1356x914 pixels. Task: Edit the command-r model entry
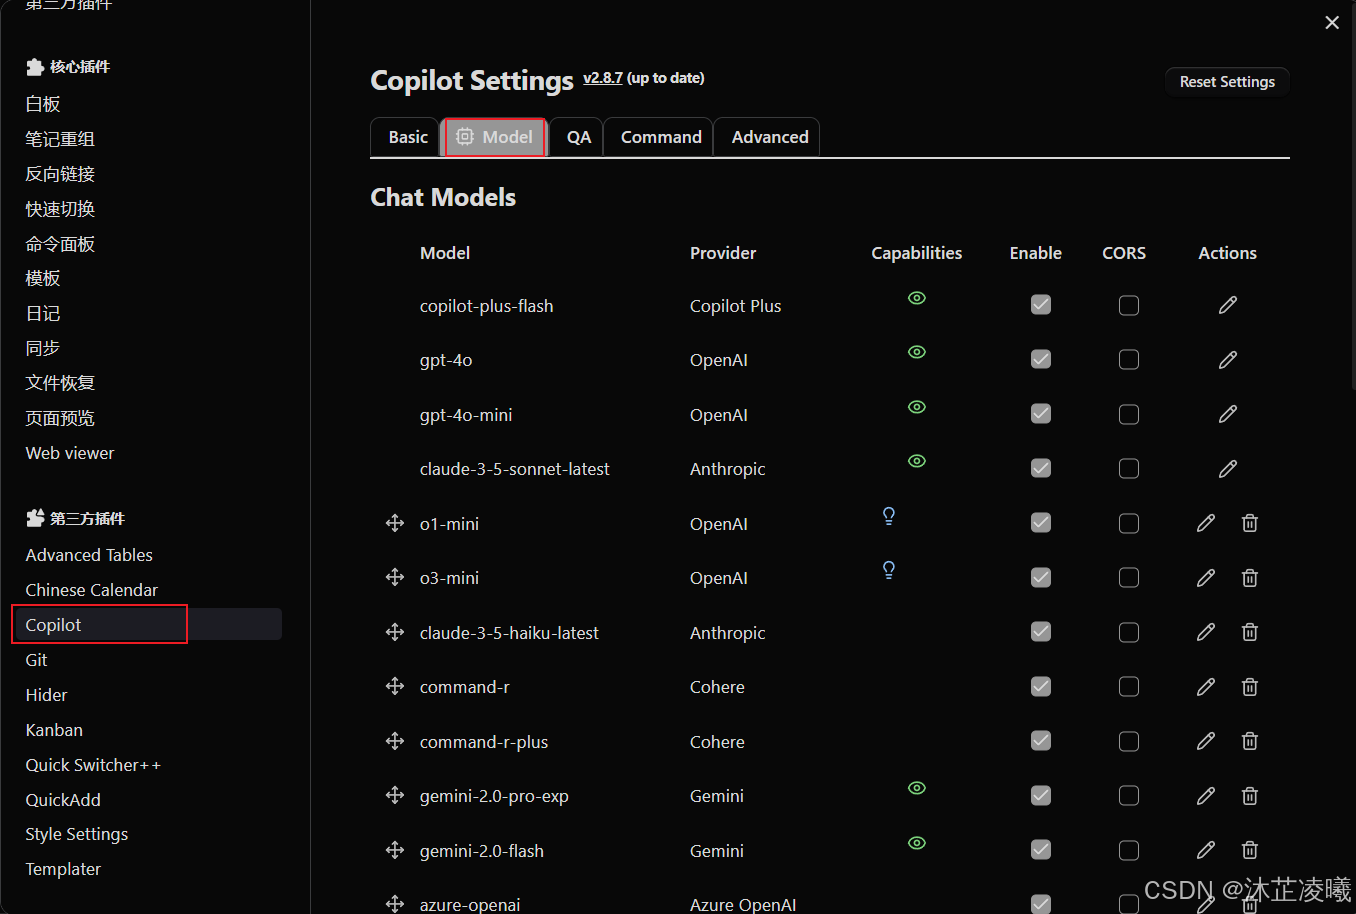[x=1206, y=687]
